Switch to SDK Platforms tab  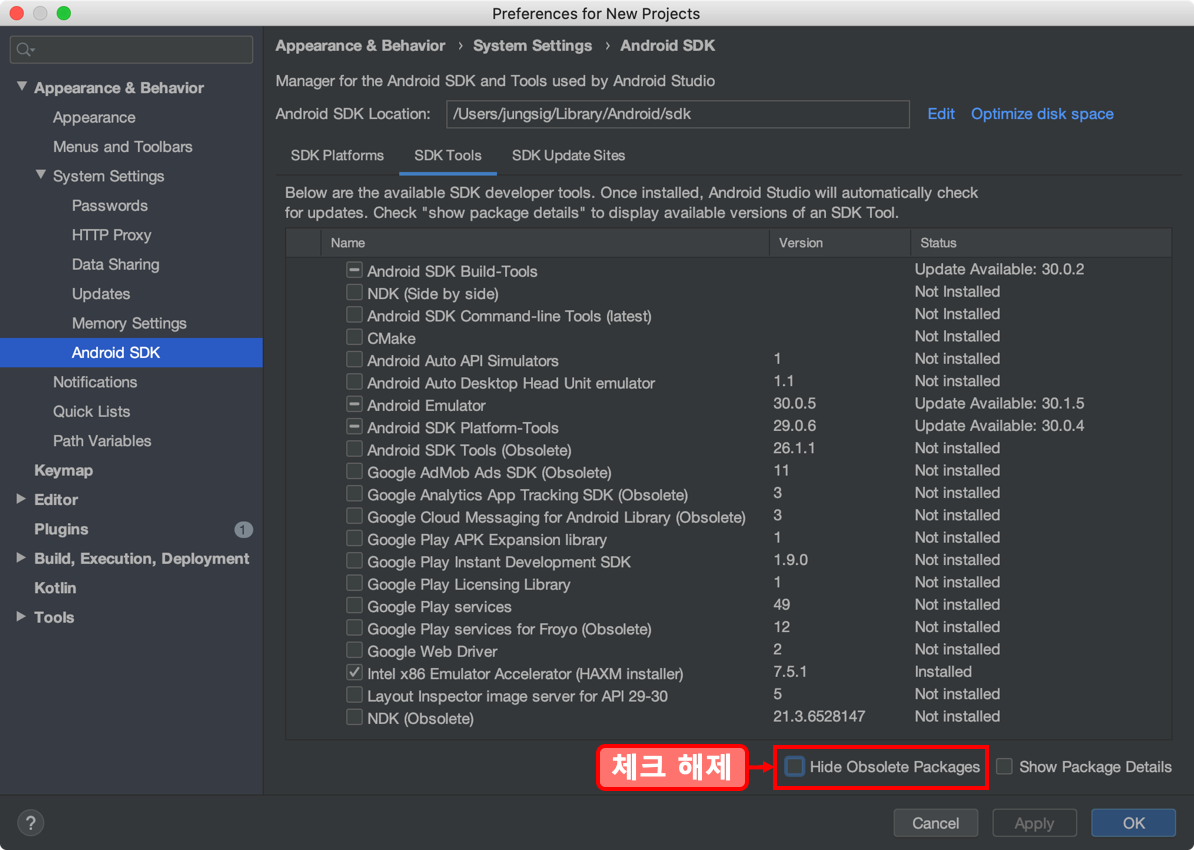(x=337, y=155)
